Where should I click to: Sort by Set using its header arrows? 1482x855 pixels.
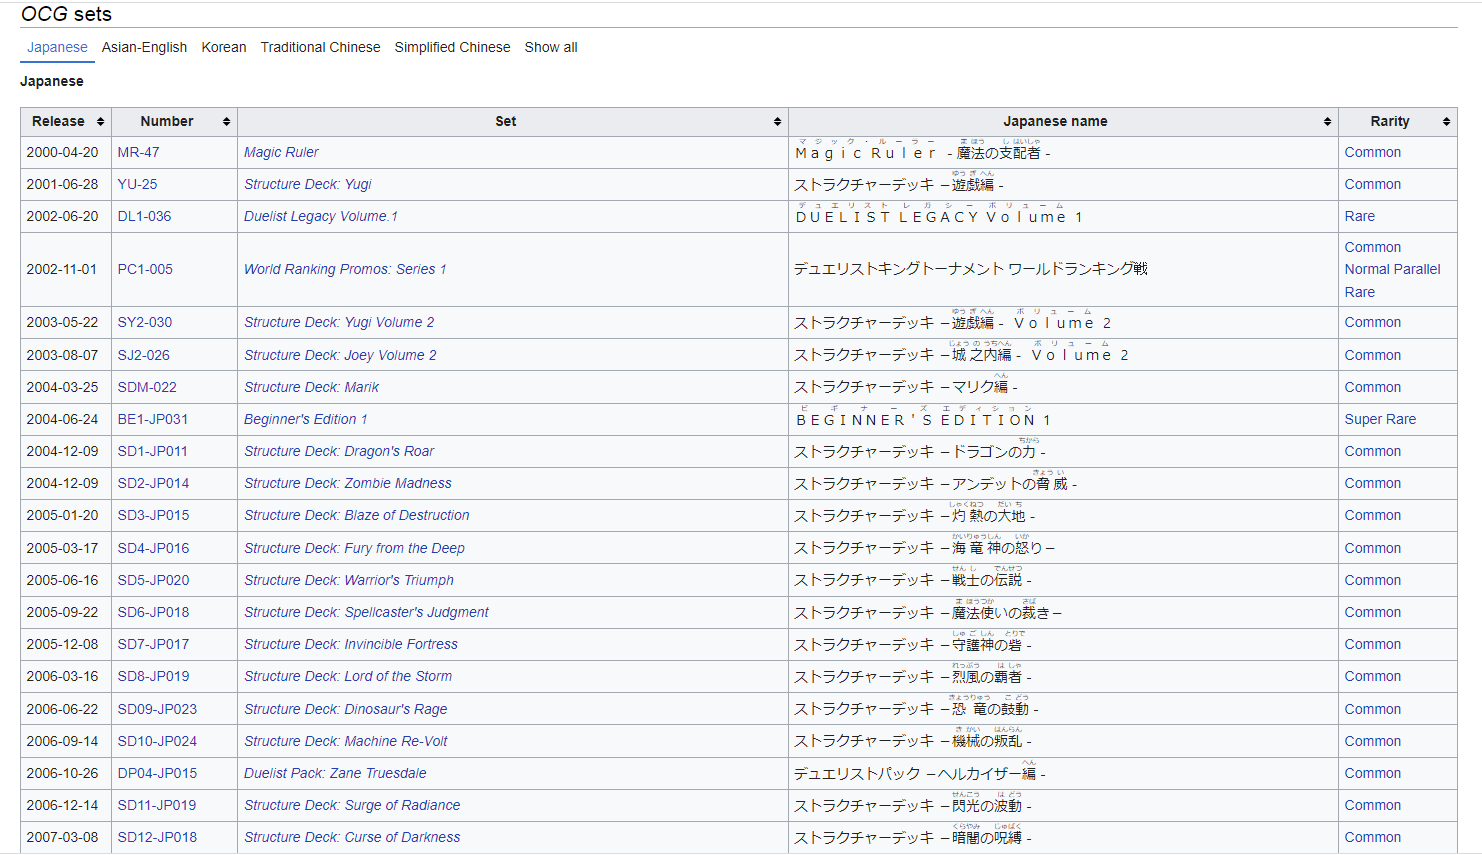(x=777, y=121)
